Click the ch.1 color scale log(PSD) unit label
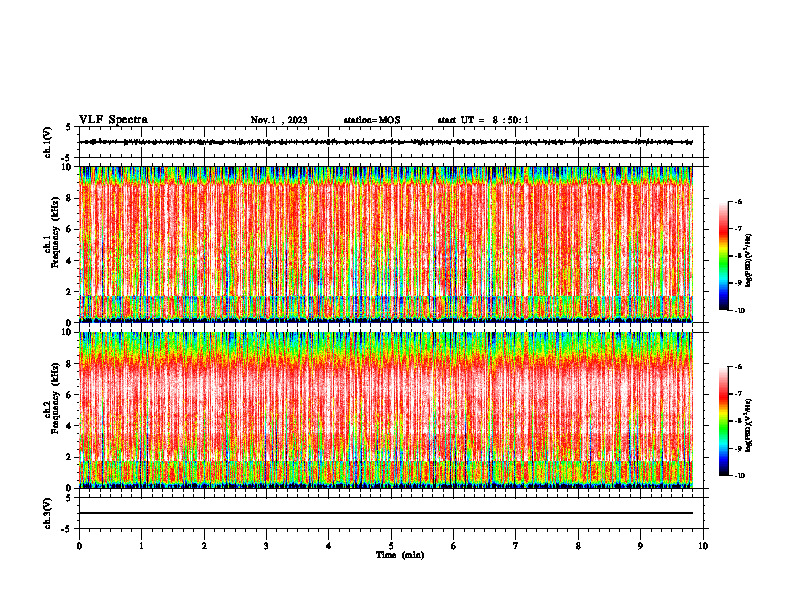Viewport: 792px width, 612px height. pyautogui.click(x=749, y=261)
